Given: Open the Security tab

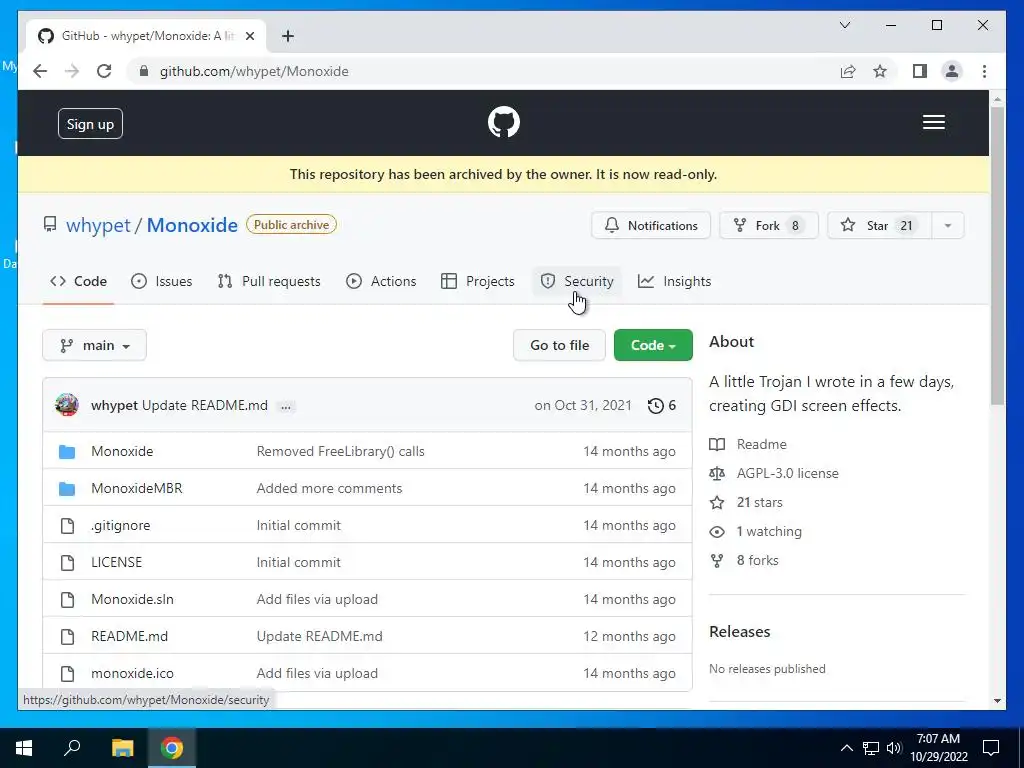Looking at the screenshot, I should click(x=577, y=281).
